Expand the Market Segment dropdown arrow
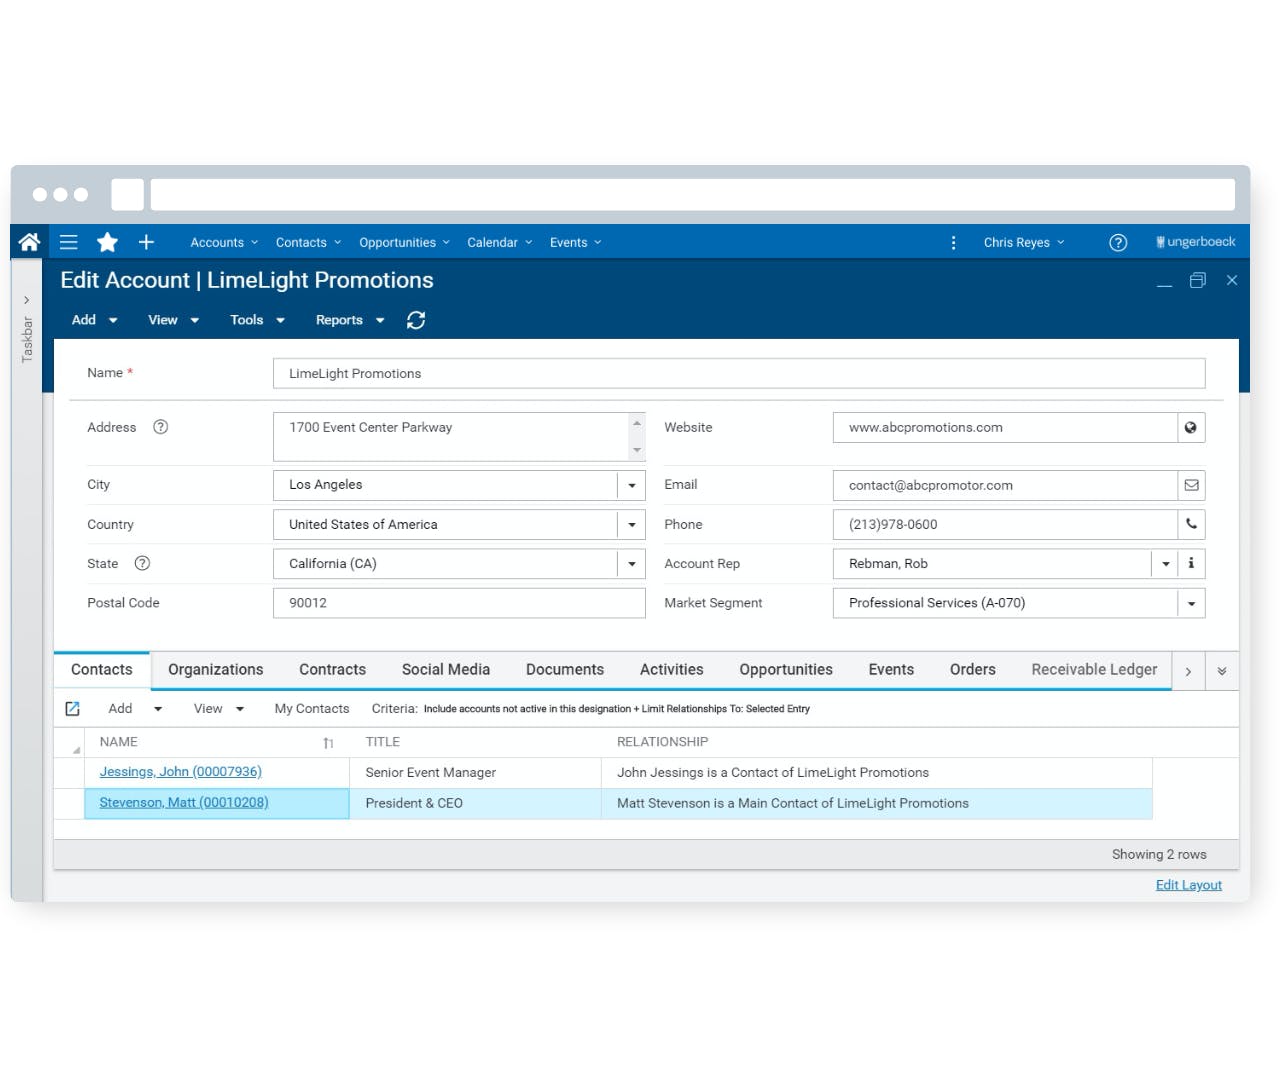Screen dimensions: 1280x1080 coord(1191,603)
